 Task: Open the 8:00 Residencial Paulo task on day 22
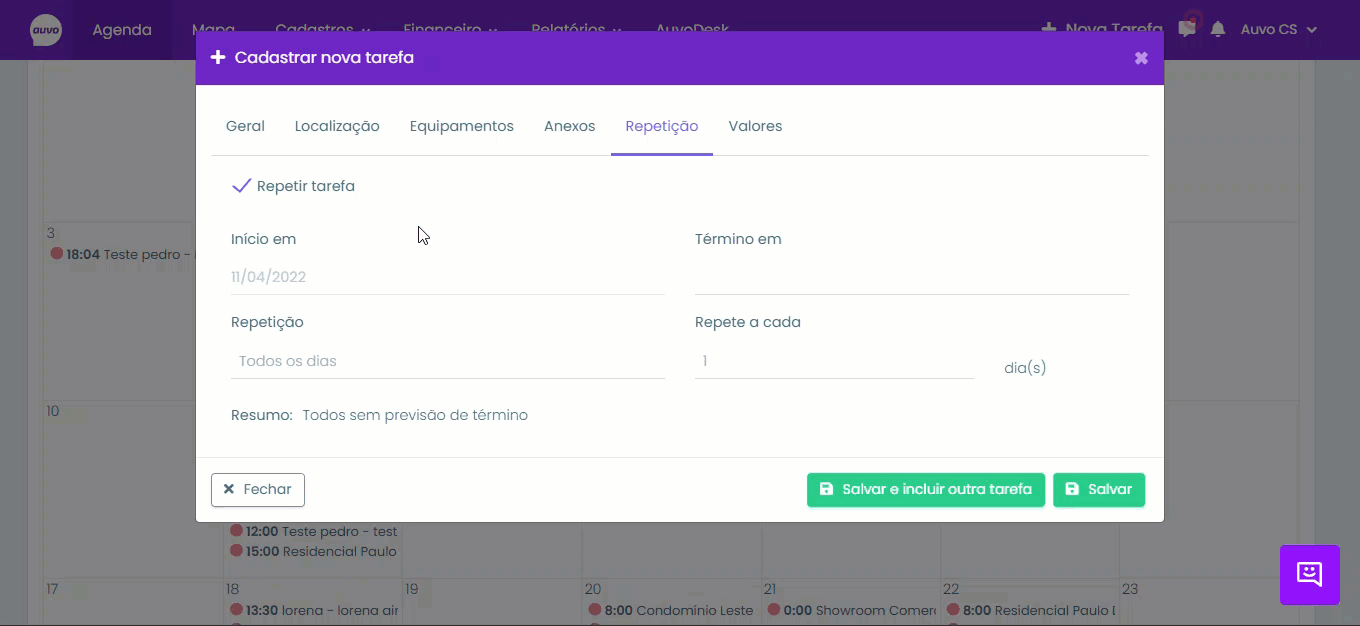[1031, 610]
